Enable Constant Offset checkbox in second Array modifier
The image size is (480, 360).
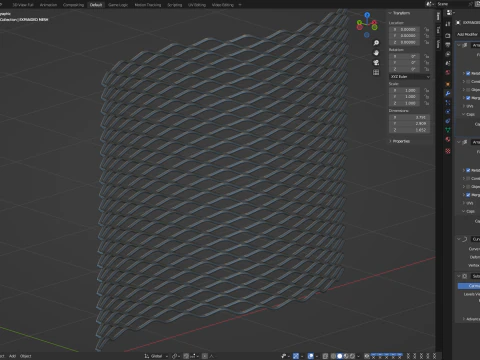pyautogui.click(x=468, y=179)
